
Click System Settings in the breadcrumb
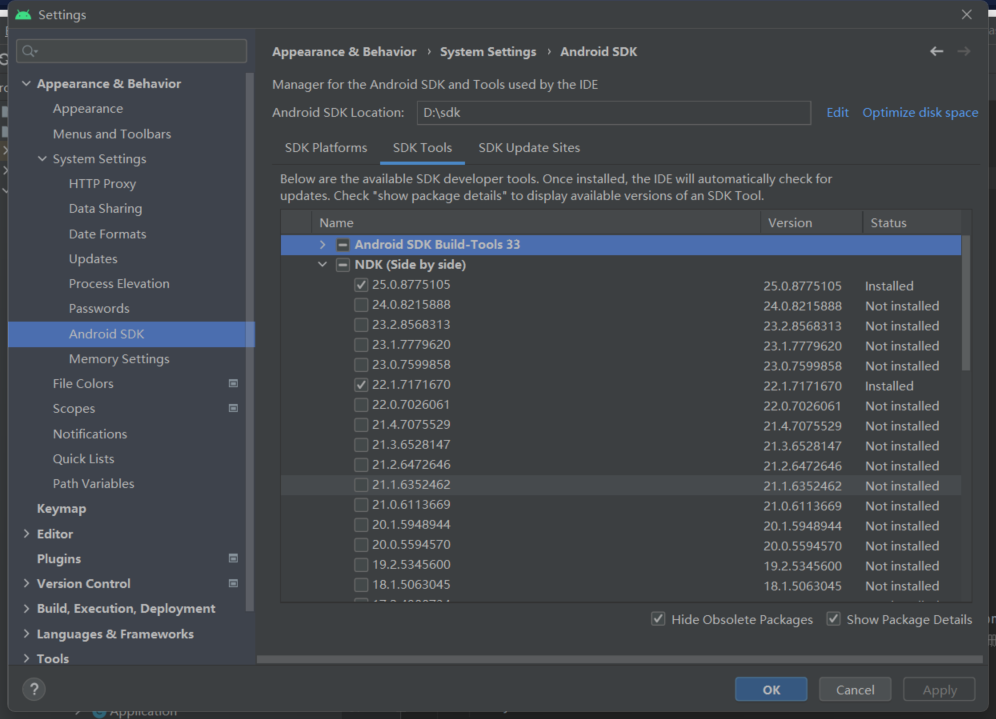click(488, 51)
